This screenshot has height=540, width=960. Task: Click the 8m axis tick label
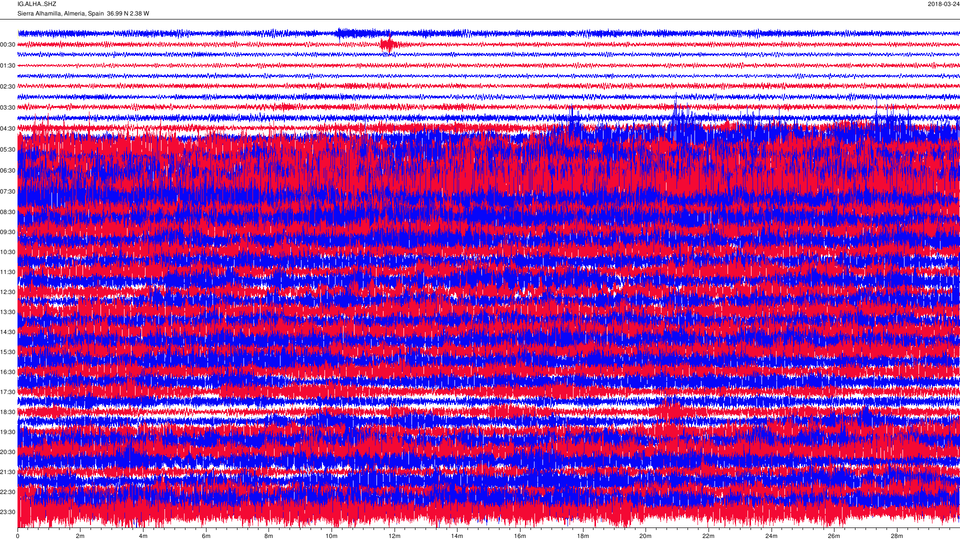pos(269,536)
